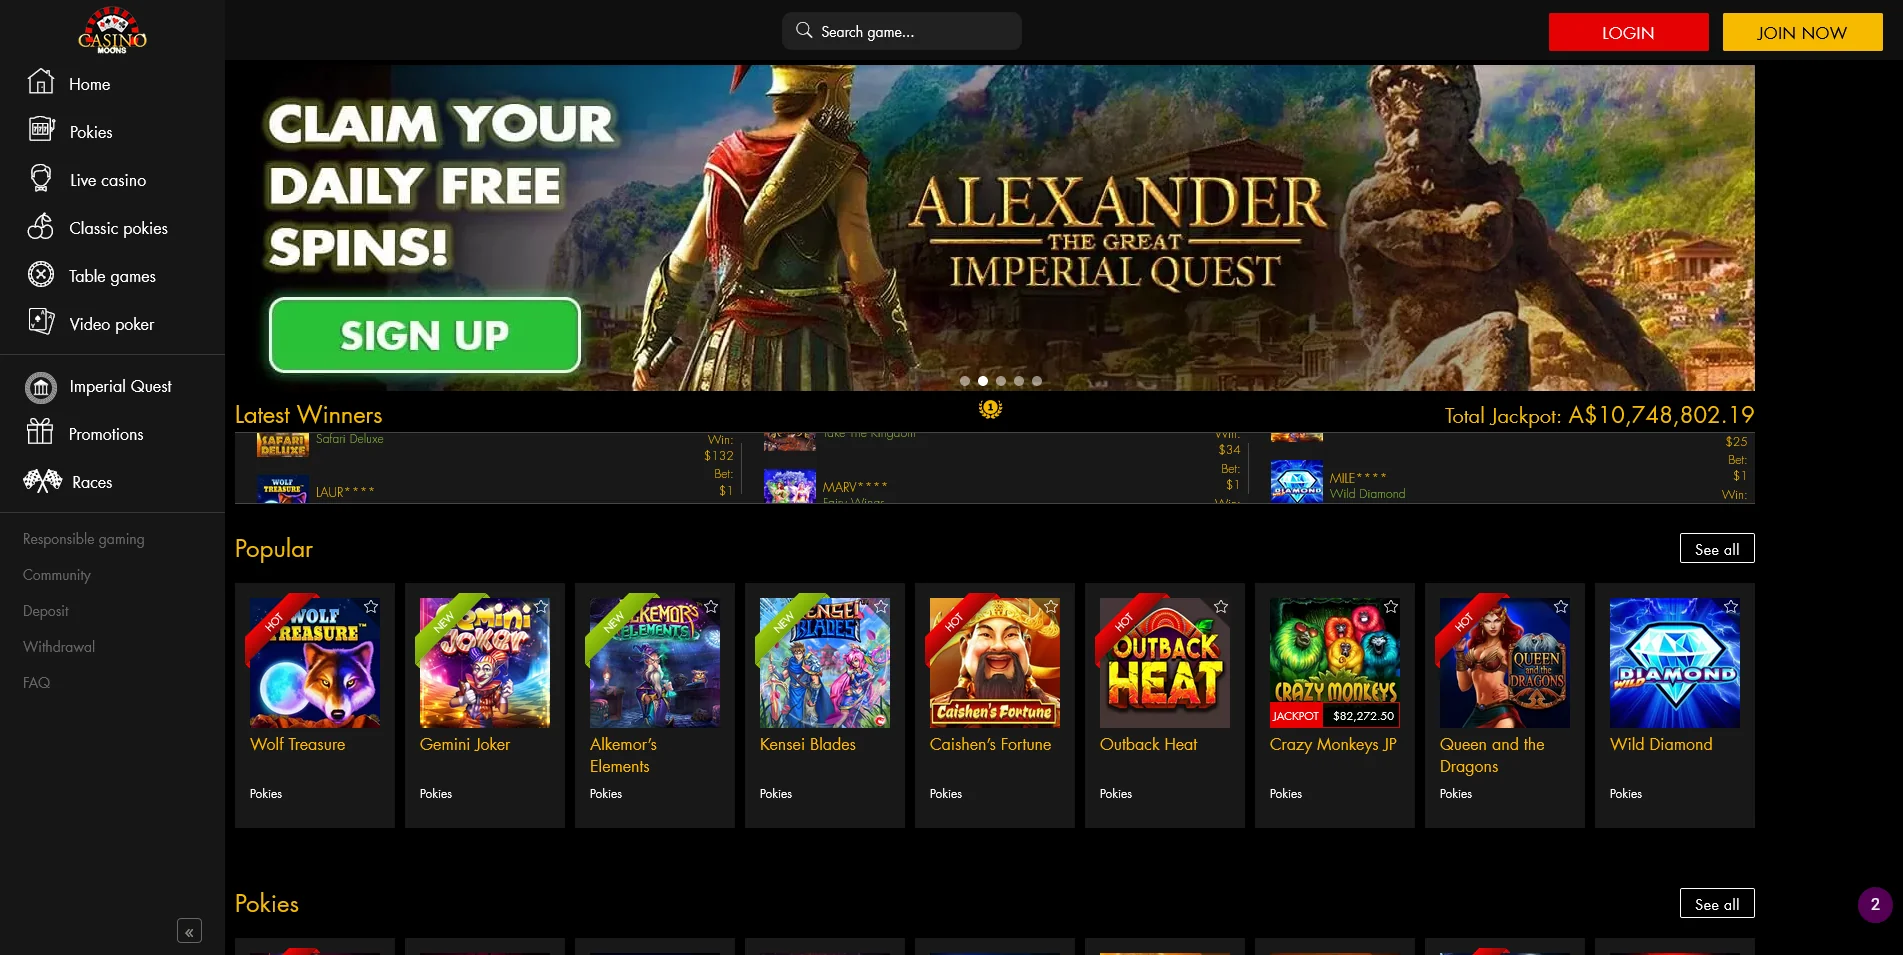Open Races checkered flags icon
Screen dimensions: 1903x955
[x=42, y=481]
